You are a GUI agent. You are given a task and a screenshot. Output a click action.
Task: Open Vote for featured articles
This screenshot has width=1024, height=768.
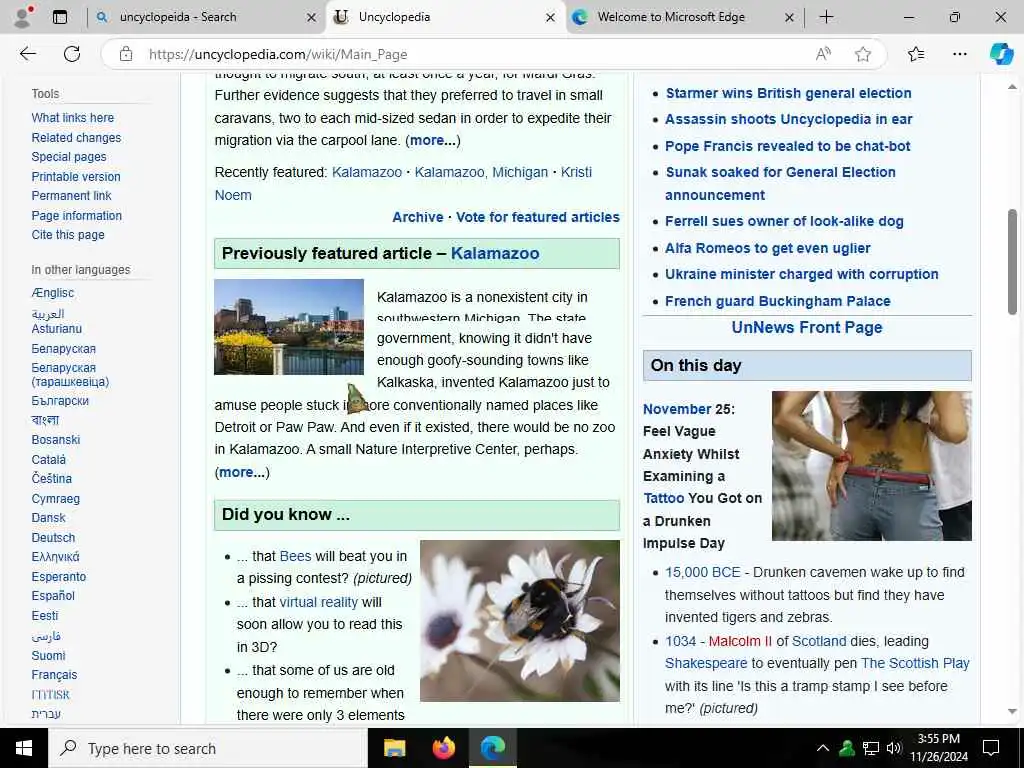[x=537, y=217]
